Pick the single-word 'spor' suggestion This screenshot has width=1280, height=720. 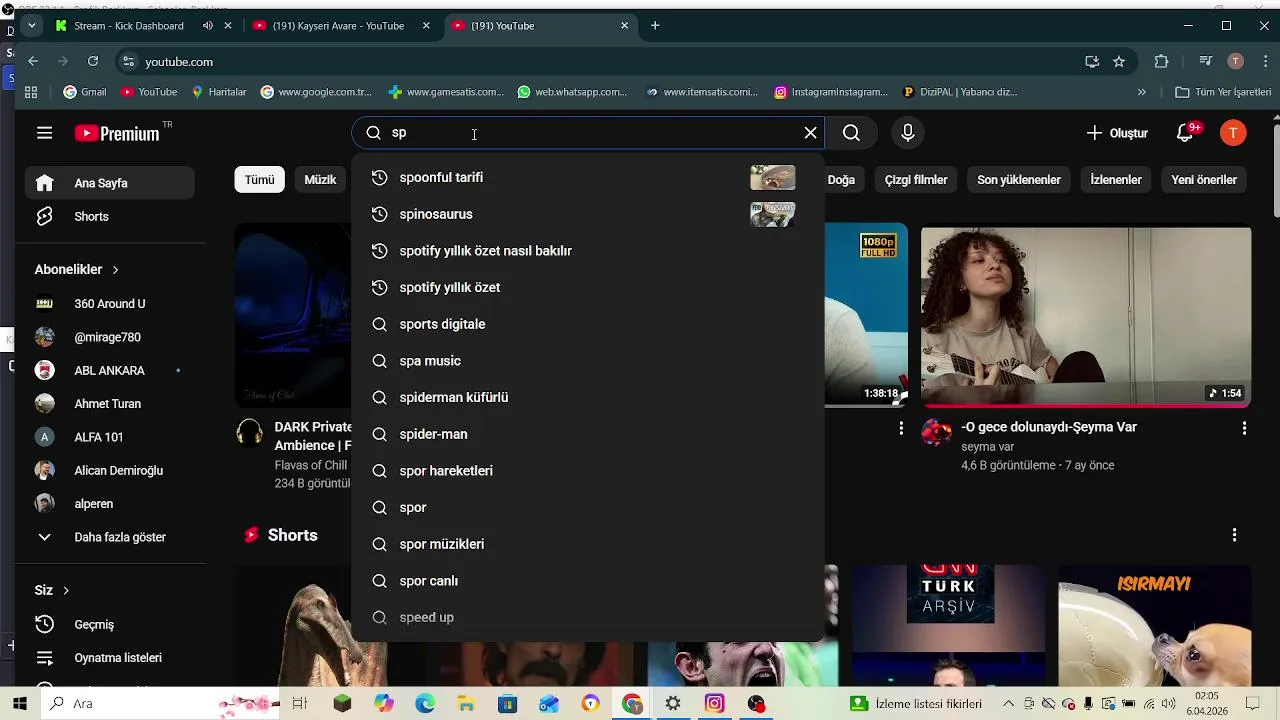pyautogui.click(x=587, y=508)
